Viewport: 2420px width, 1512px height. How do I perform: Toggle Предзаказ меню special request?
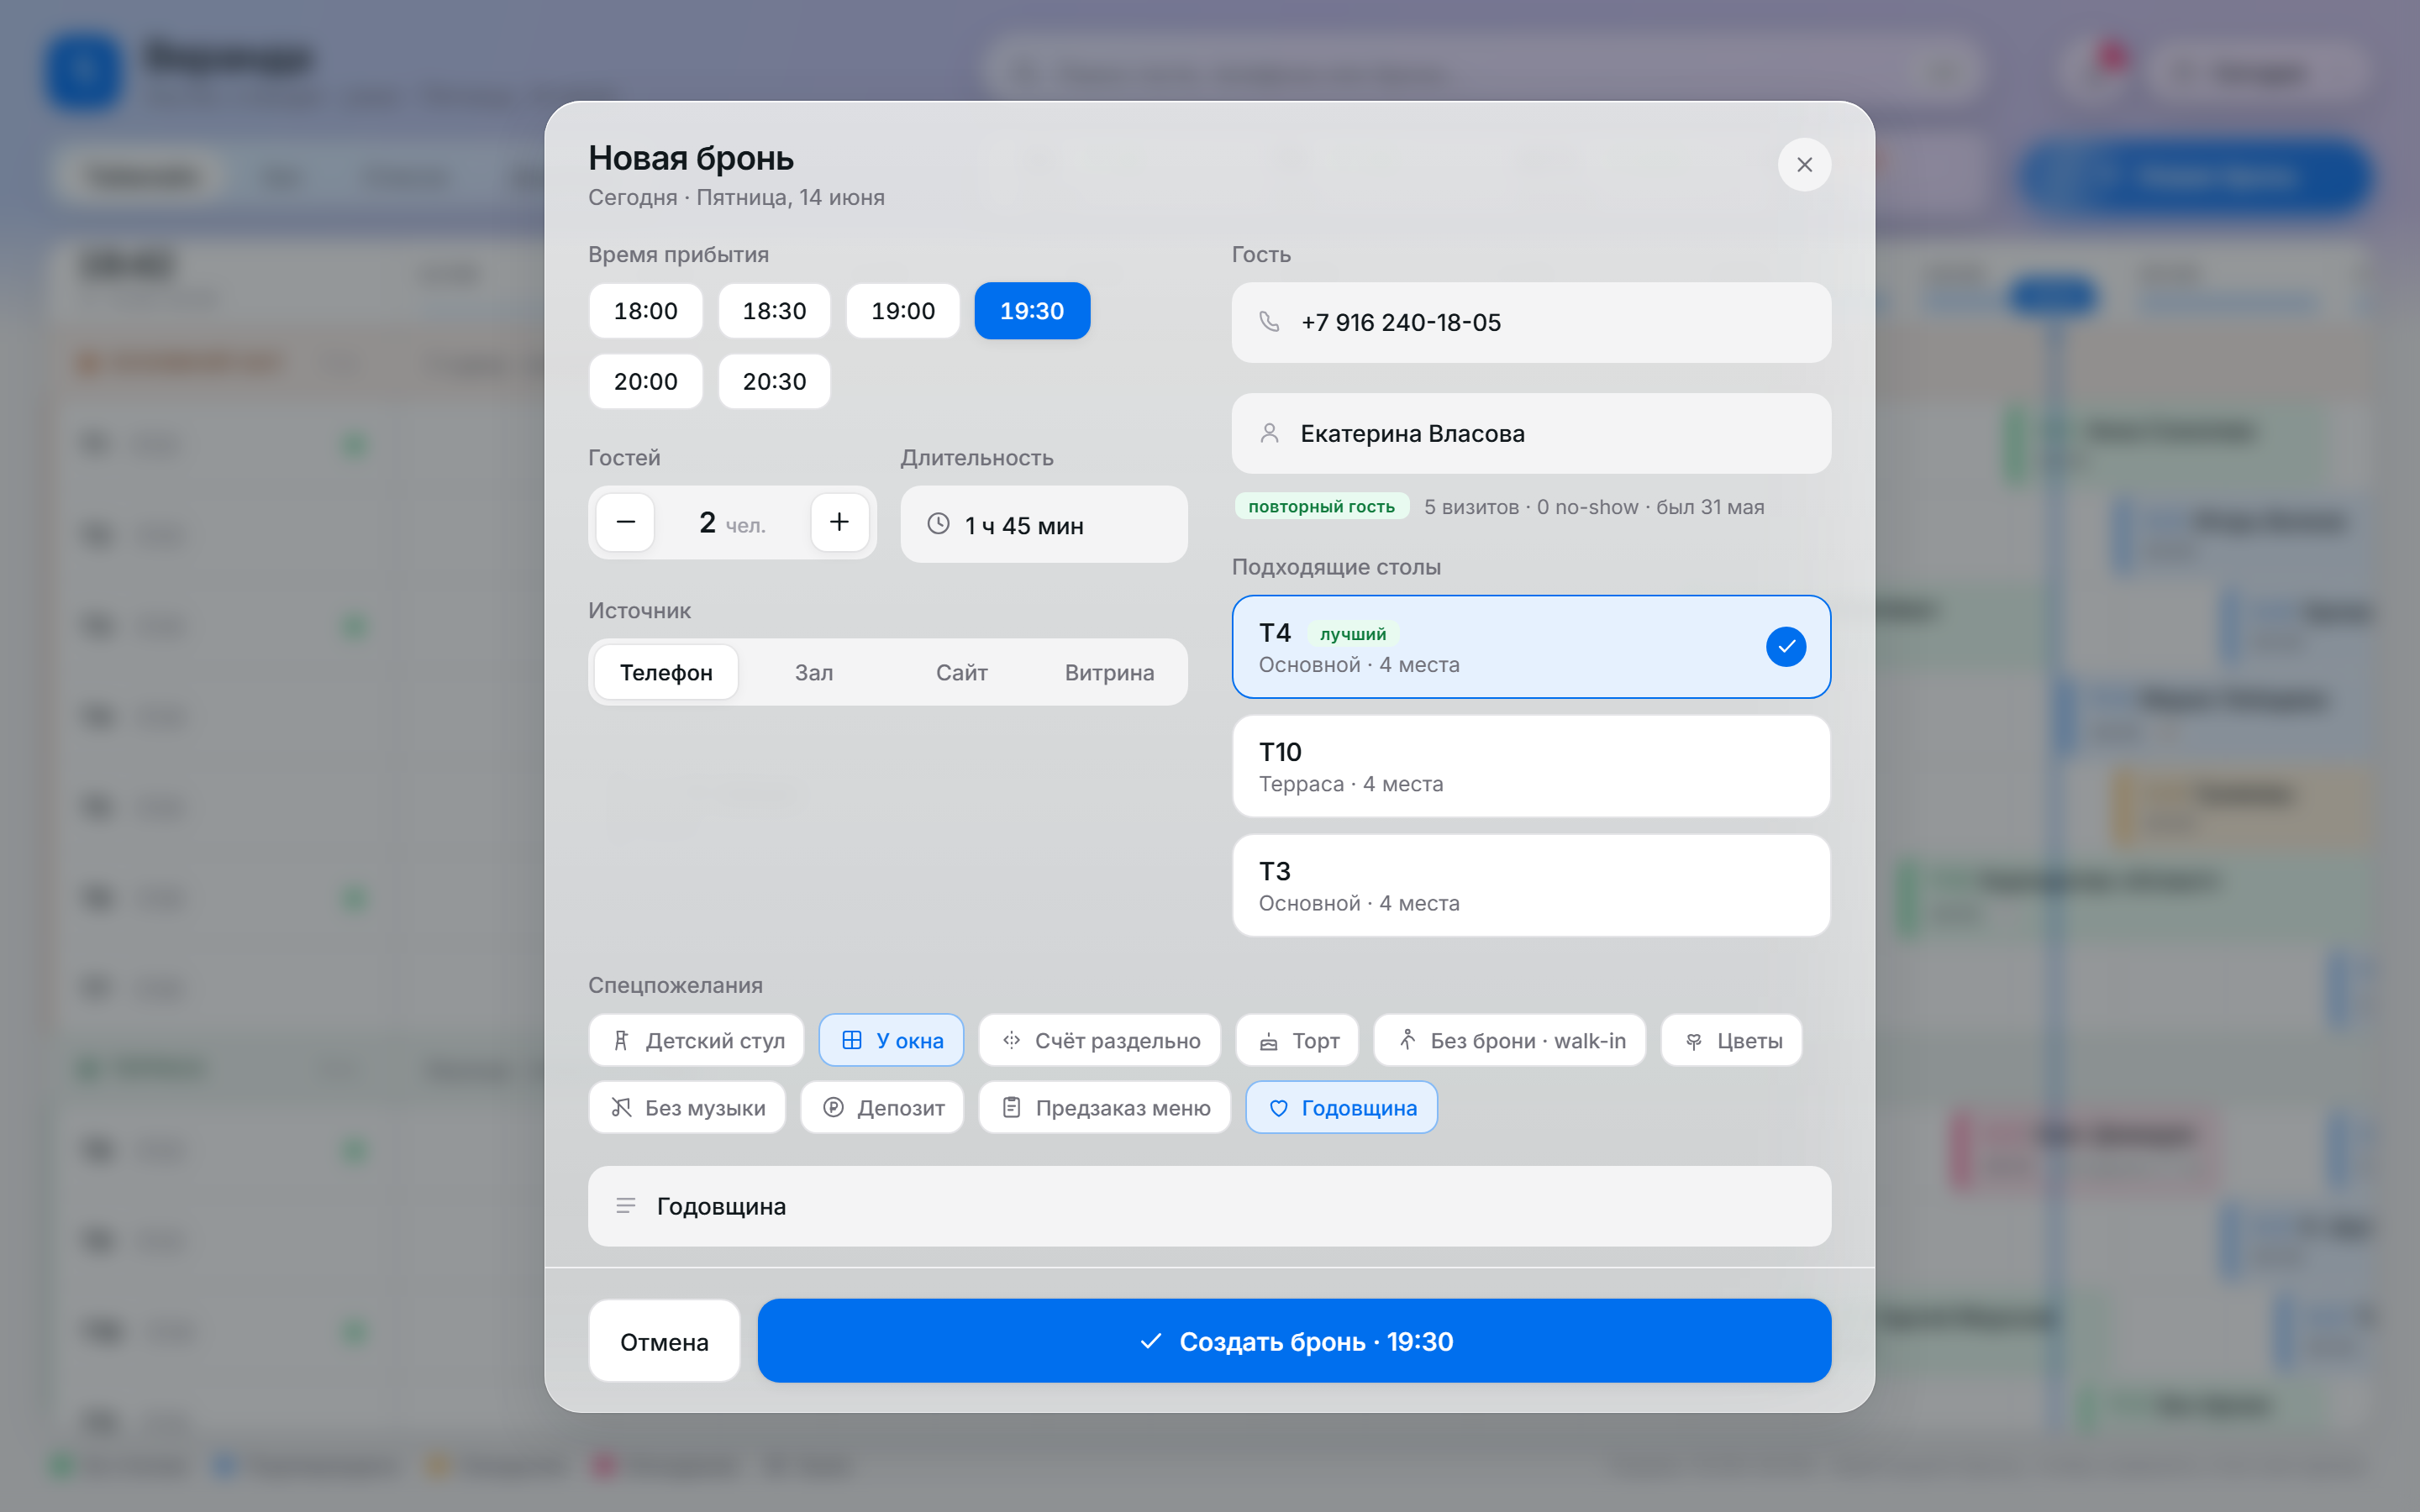click(x=1104, y=1107)
